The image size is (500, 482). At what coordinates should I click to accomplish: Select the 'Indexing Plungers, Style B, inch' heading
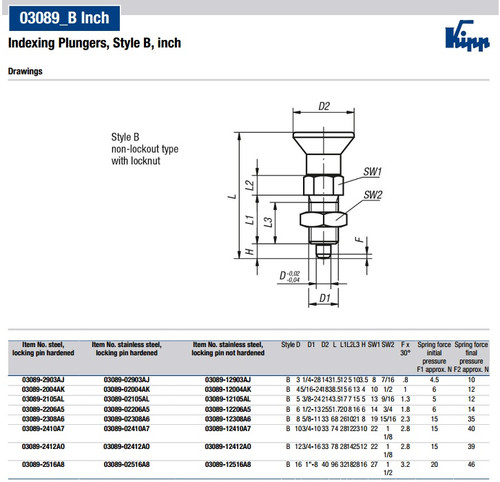coord(95,43)
